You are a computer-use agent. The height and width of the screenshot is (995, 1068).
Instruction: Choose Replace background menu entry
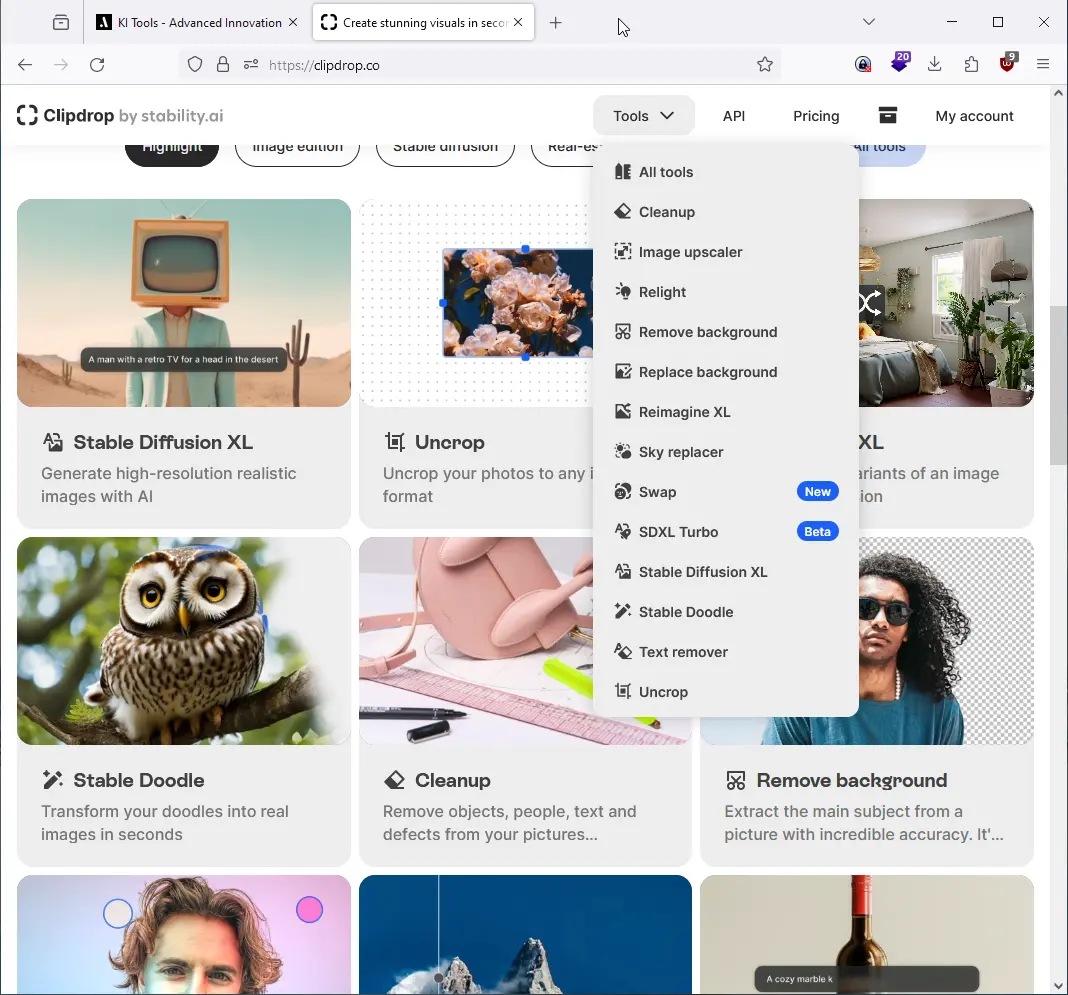pyautogui.click(x=725, y=372)
